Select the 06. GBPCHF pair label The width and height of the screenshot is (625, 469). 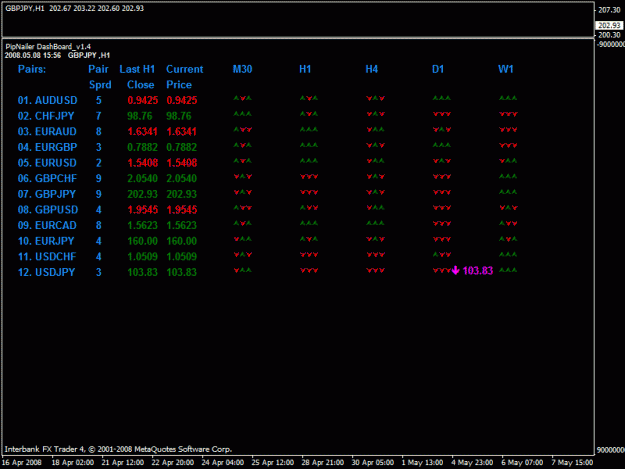pos(47,179)
